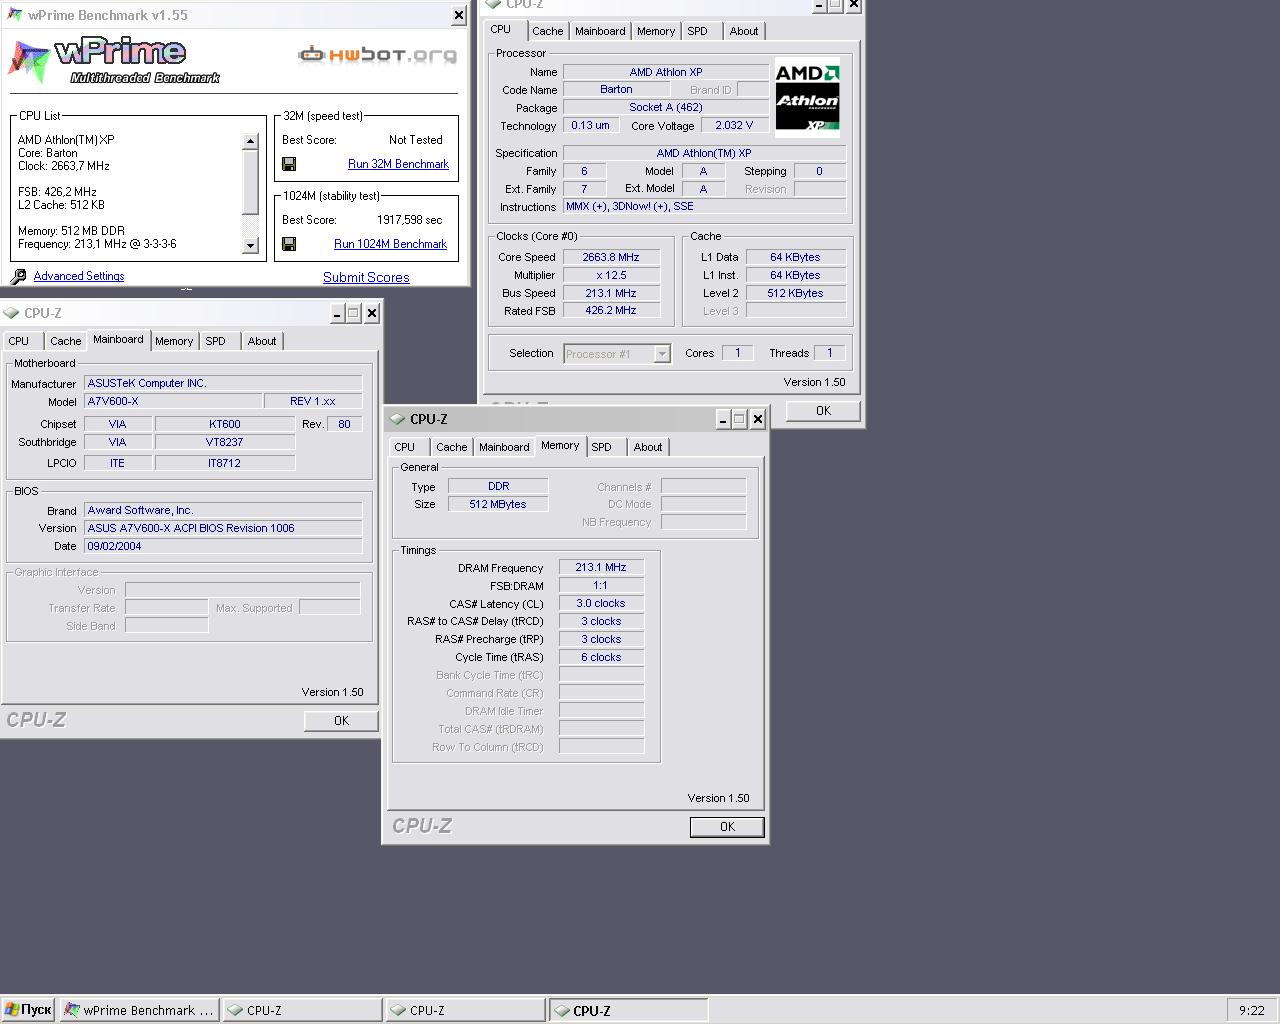Click the memory Size field 512 MBytes
This screenshot has height=1024, width=1280.
pos(498,504)
